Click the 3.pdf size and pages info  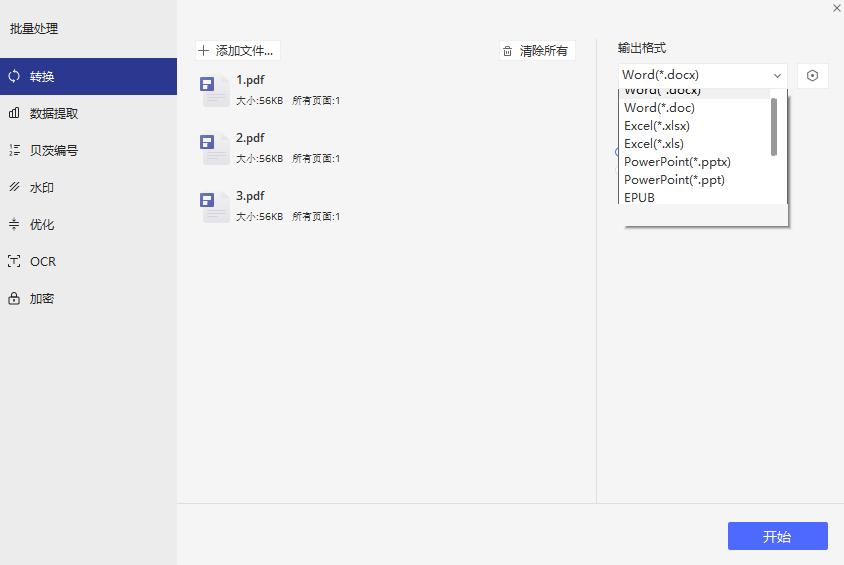pyautogui.click(x=288, y=217)
